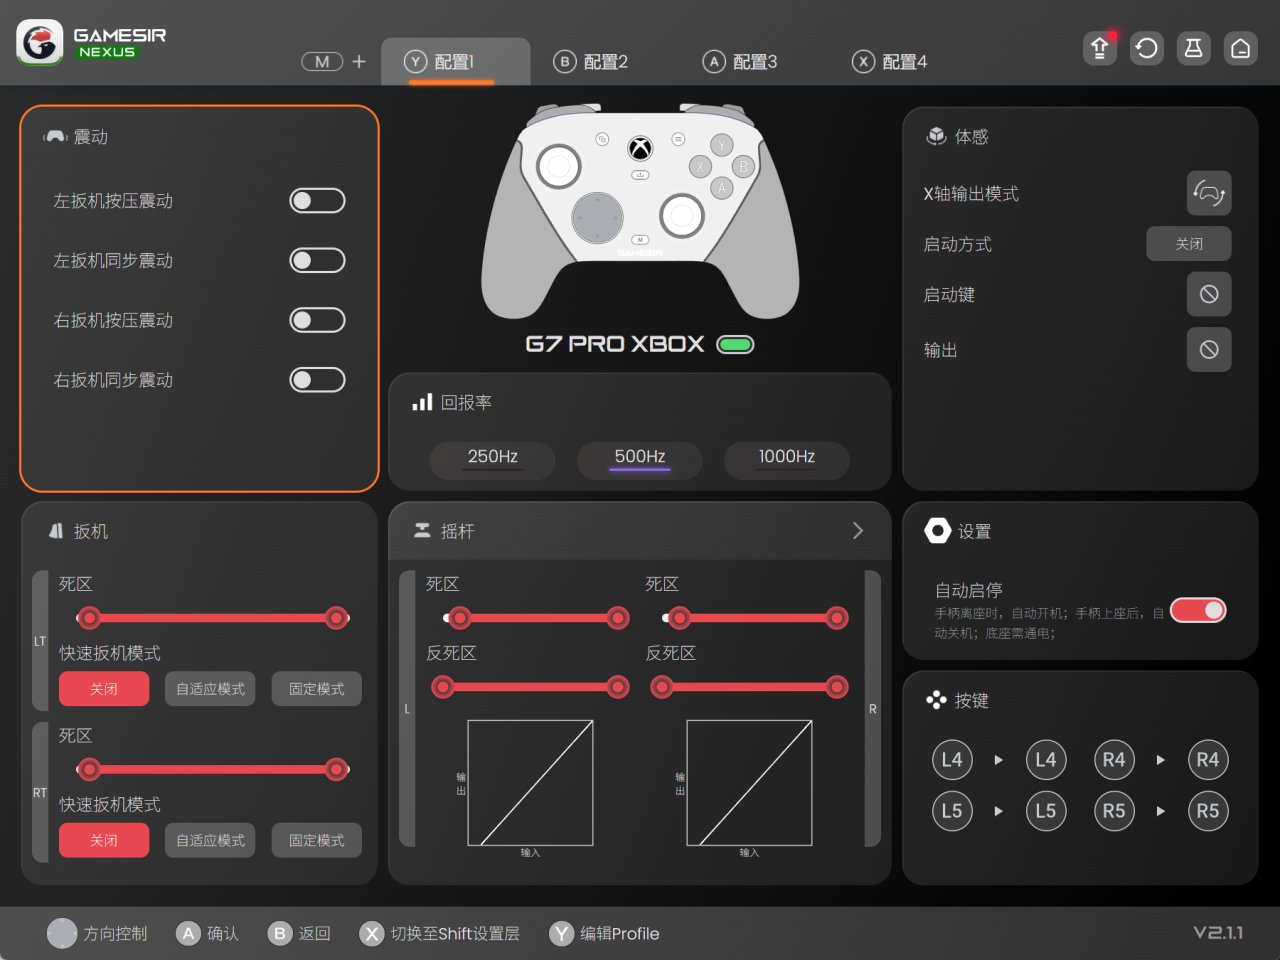Click the right stick response curve graph
This screenshot has width=1280, height=960.
point(749,783)
